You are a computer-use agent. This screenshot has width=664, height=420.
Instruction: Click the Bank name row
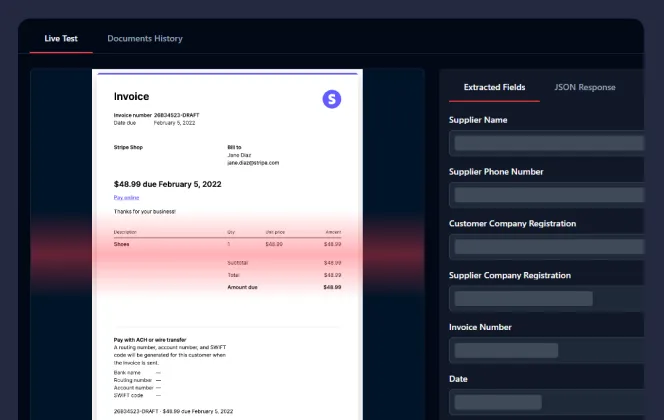point(137,373)
